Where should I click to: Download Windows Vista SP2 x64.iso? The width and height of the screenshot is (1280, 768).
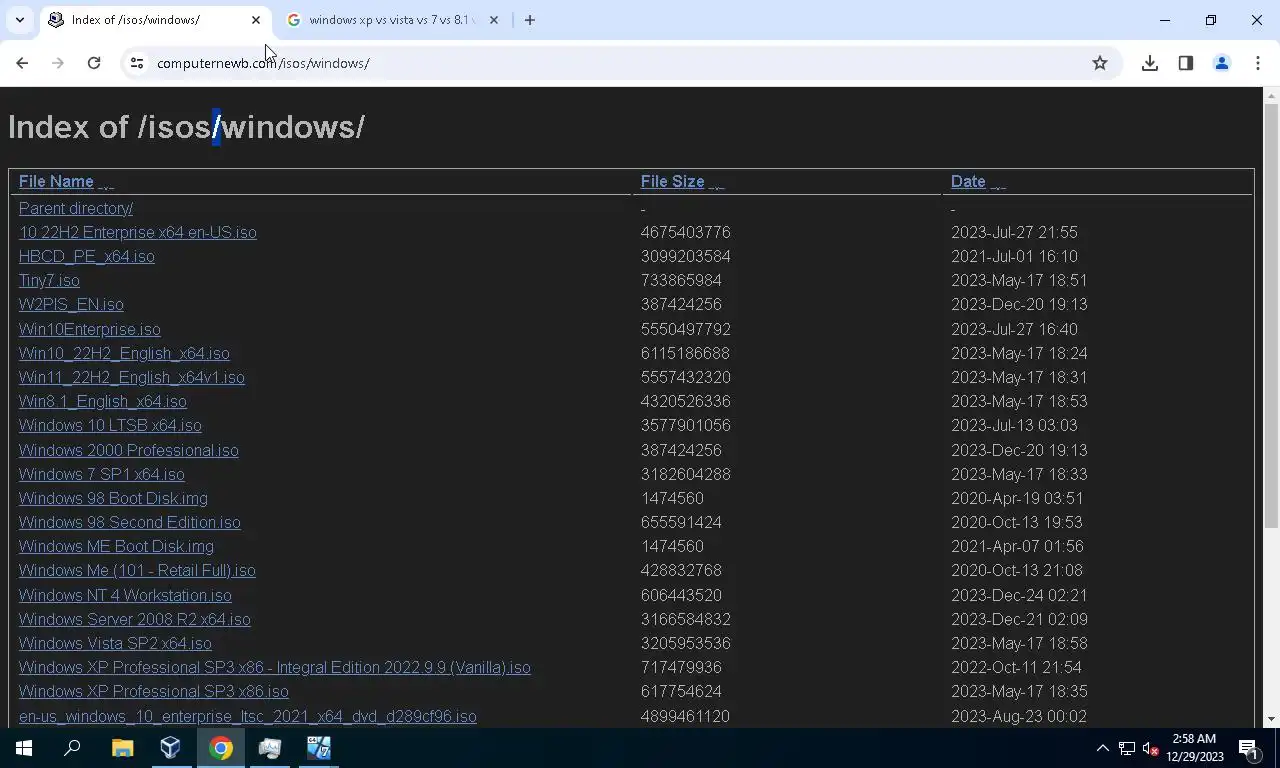click(115, 643)
